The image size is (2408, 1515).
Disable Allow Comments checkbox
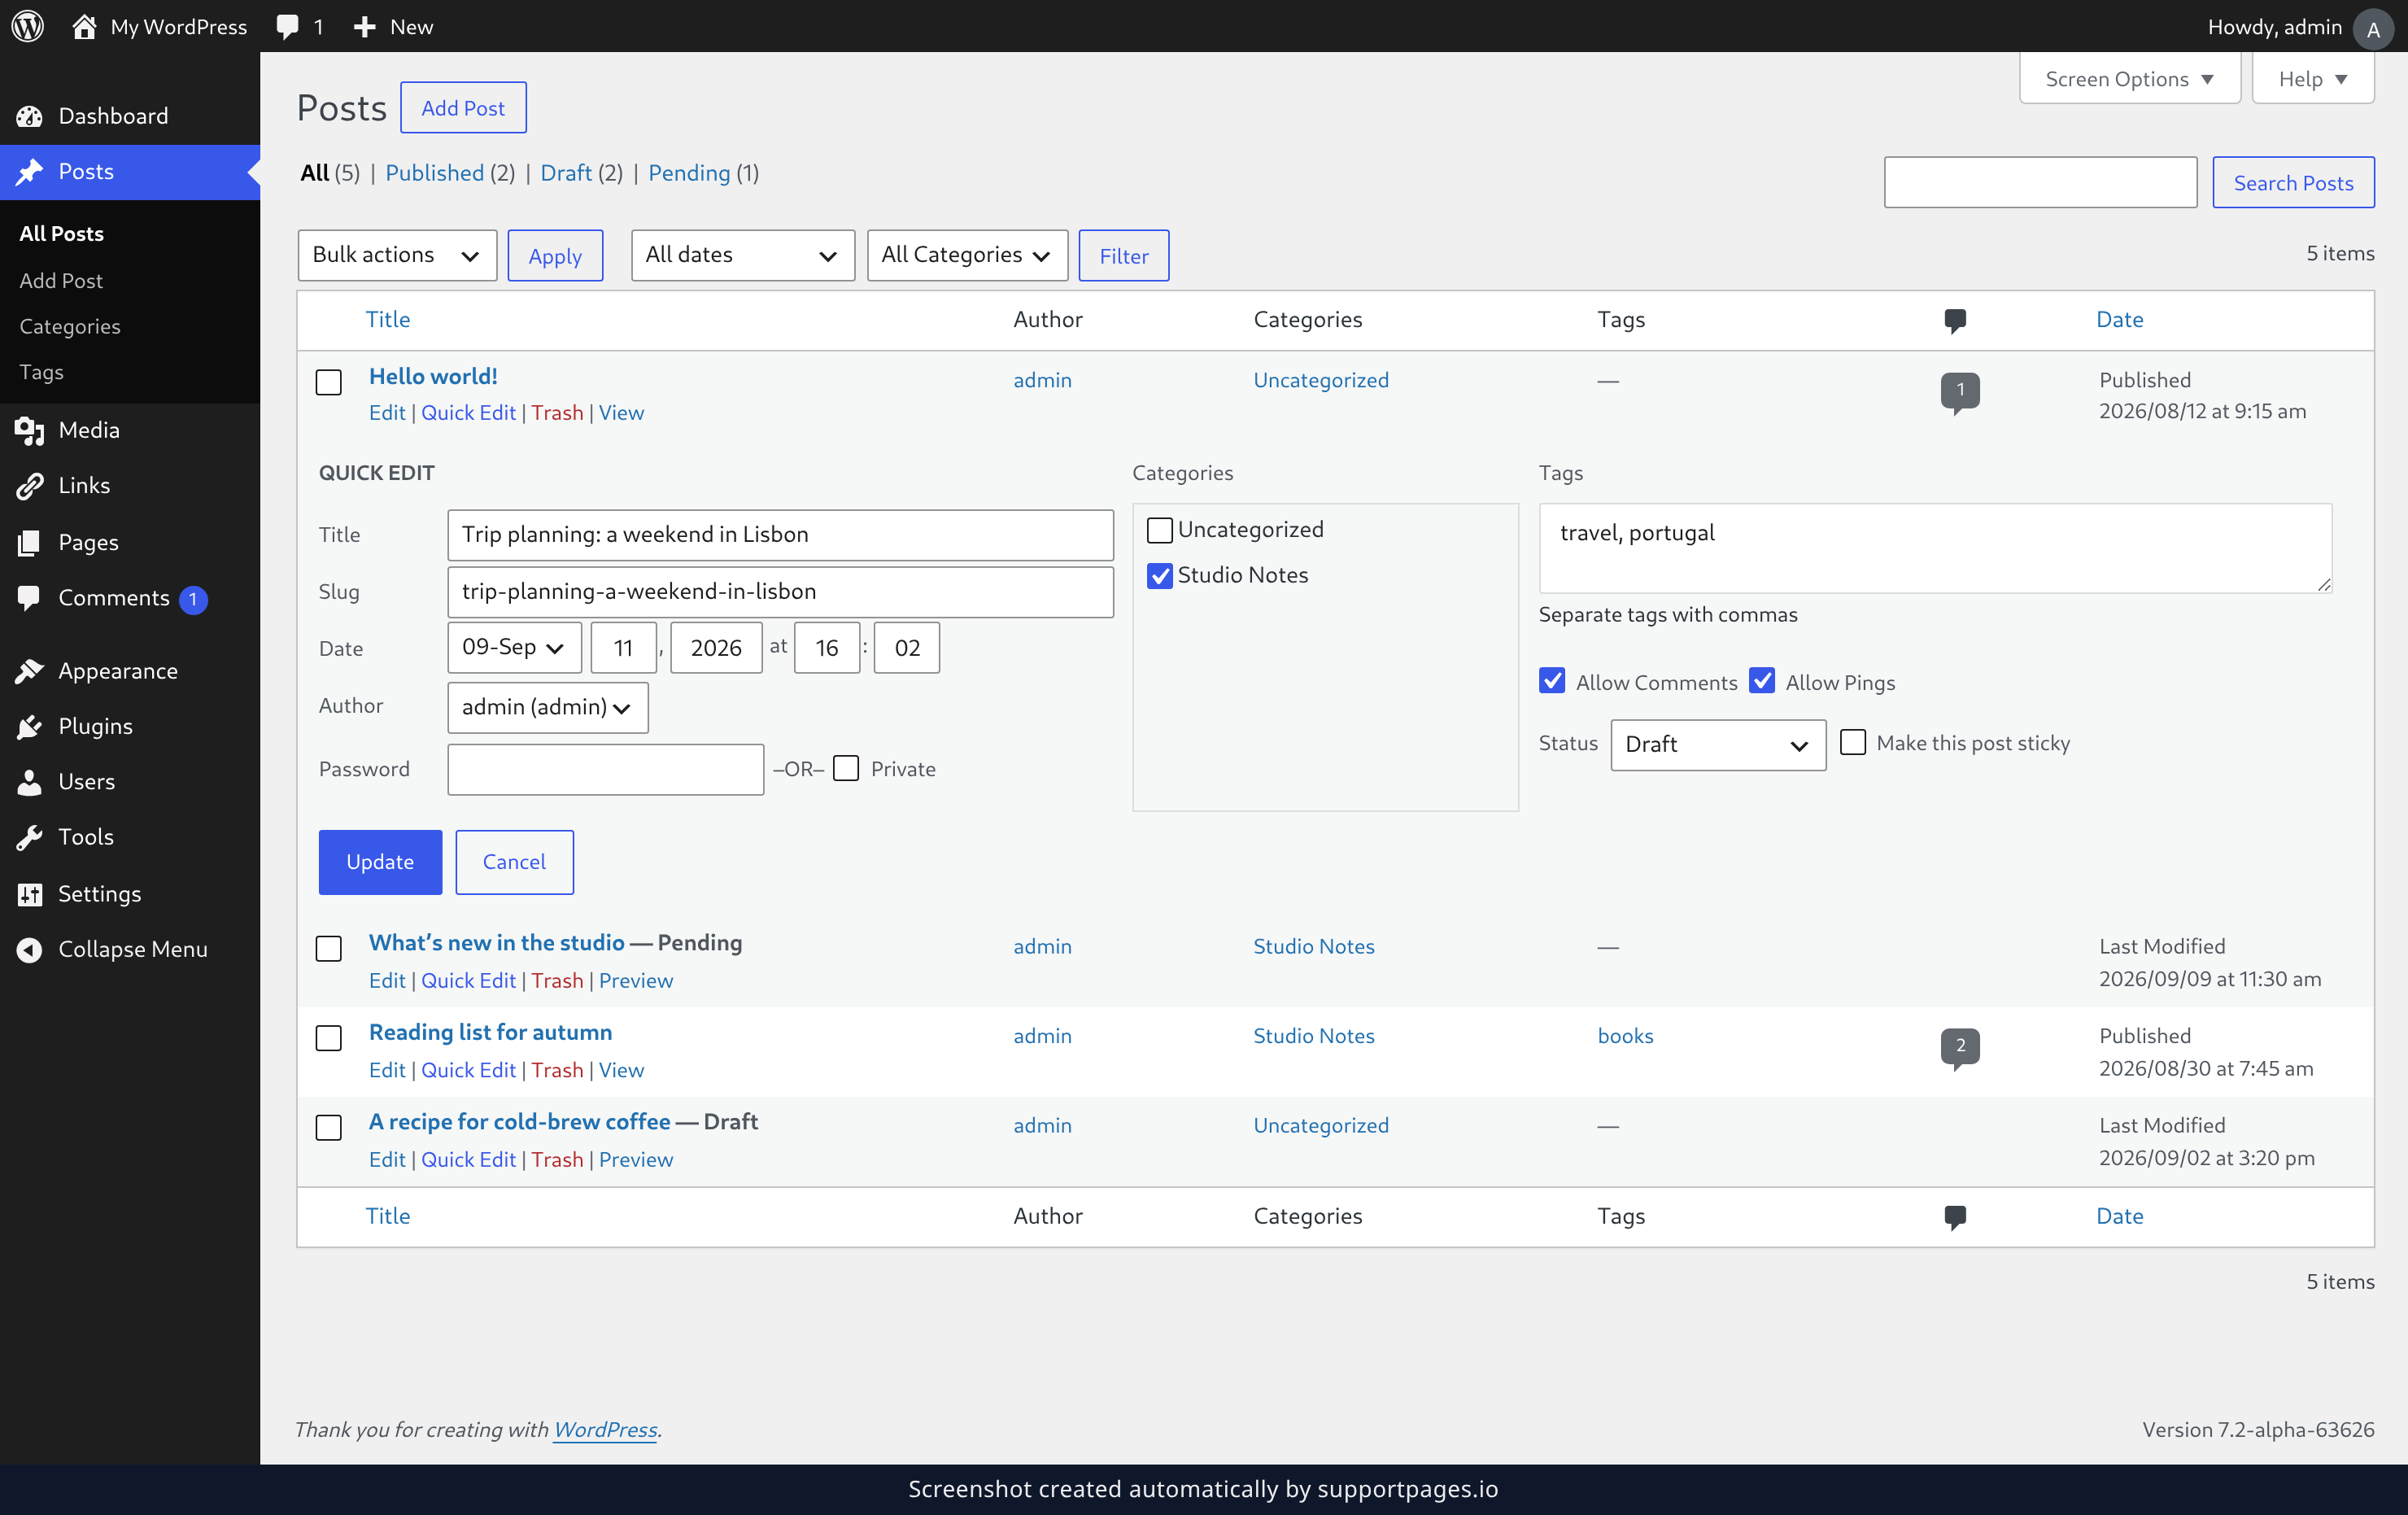[1552, 681]
